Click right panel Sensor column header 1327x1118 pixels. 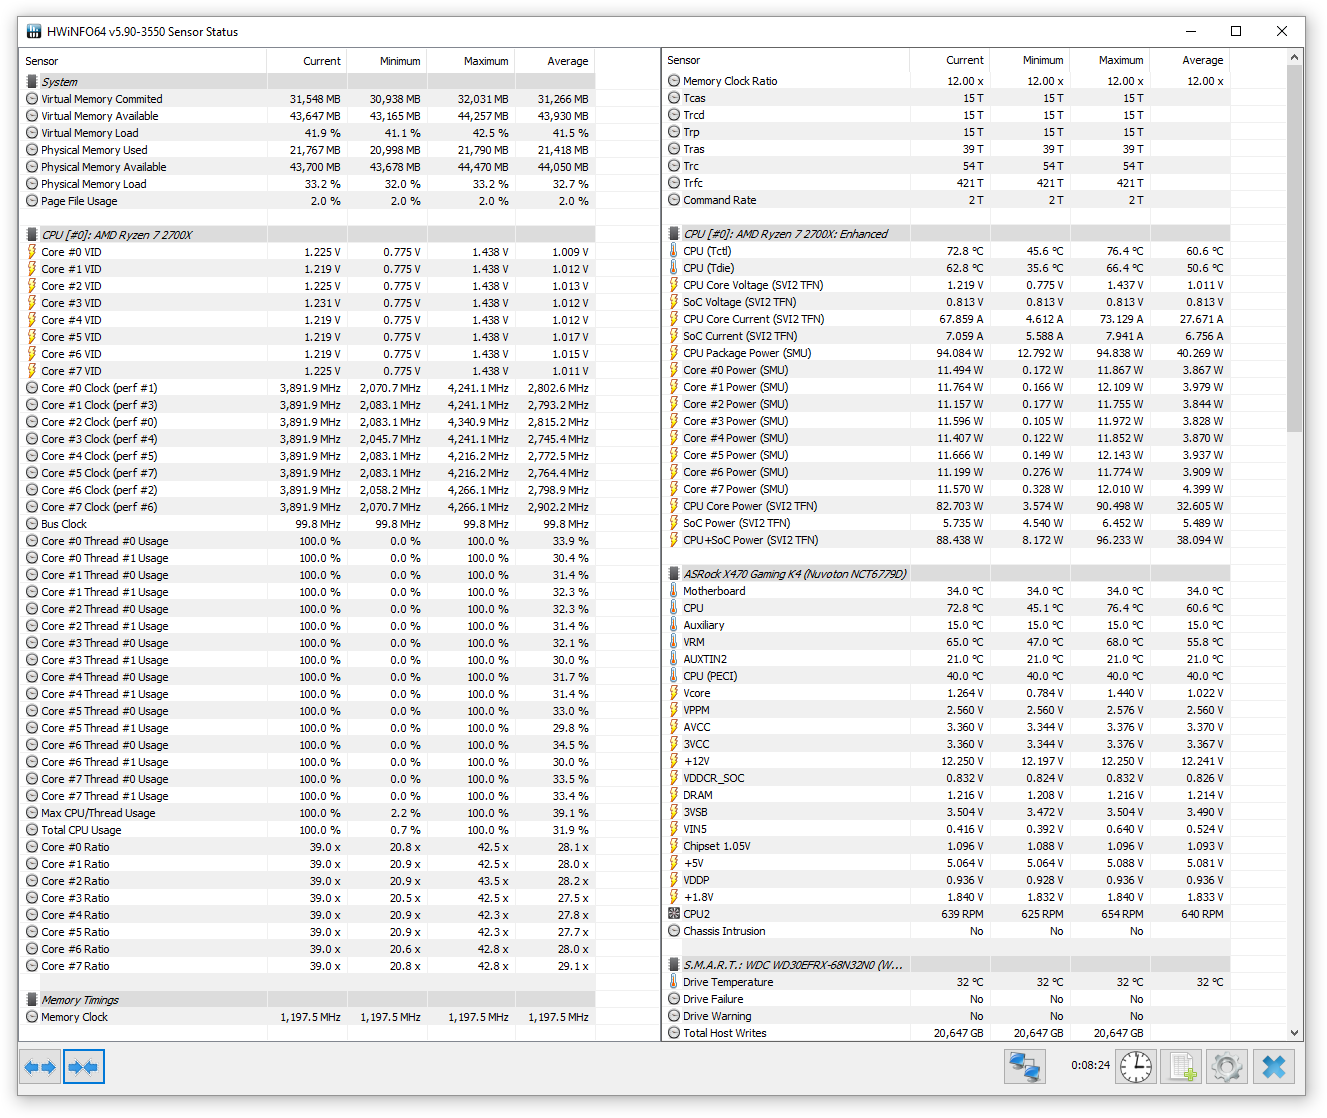786,60
